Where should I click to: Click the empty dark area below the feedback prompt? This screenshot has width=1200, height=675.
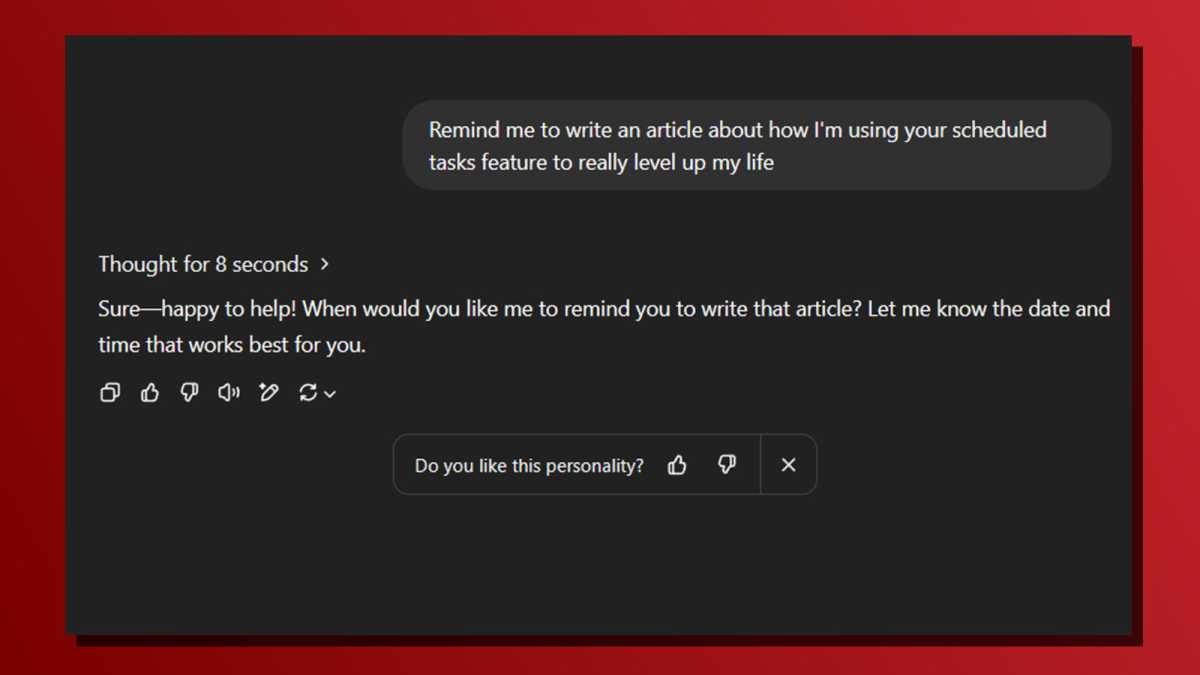(x=600, y=570)
